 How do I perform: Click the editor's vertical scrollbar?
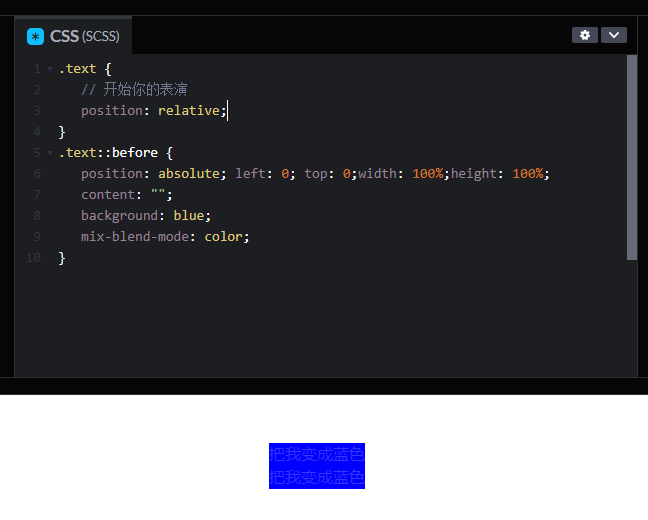click(631, 157)
